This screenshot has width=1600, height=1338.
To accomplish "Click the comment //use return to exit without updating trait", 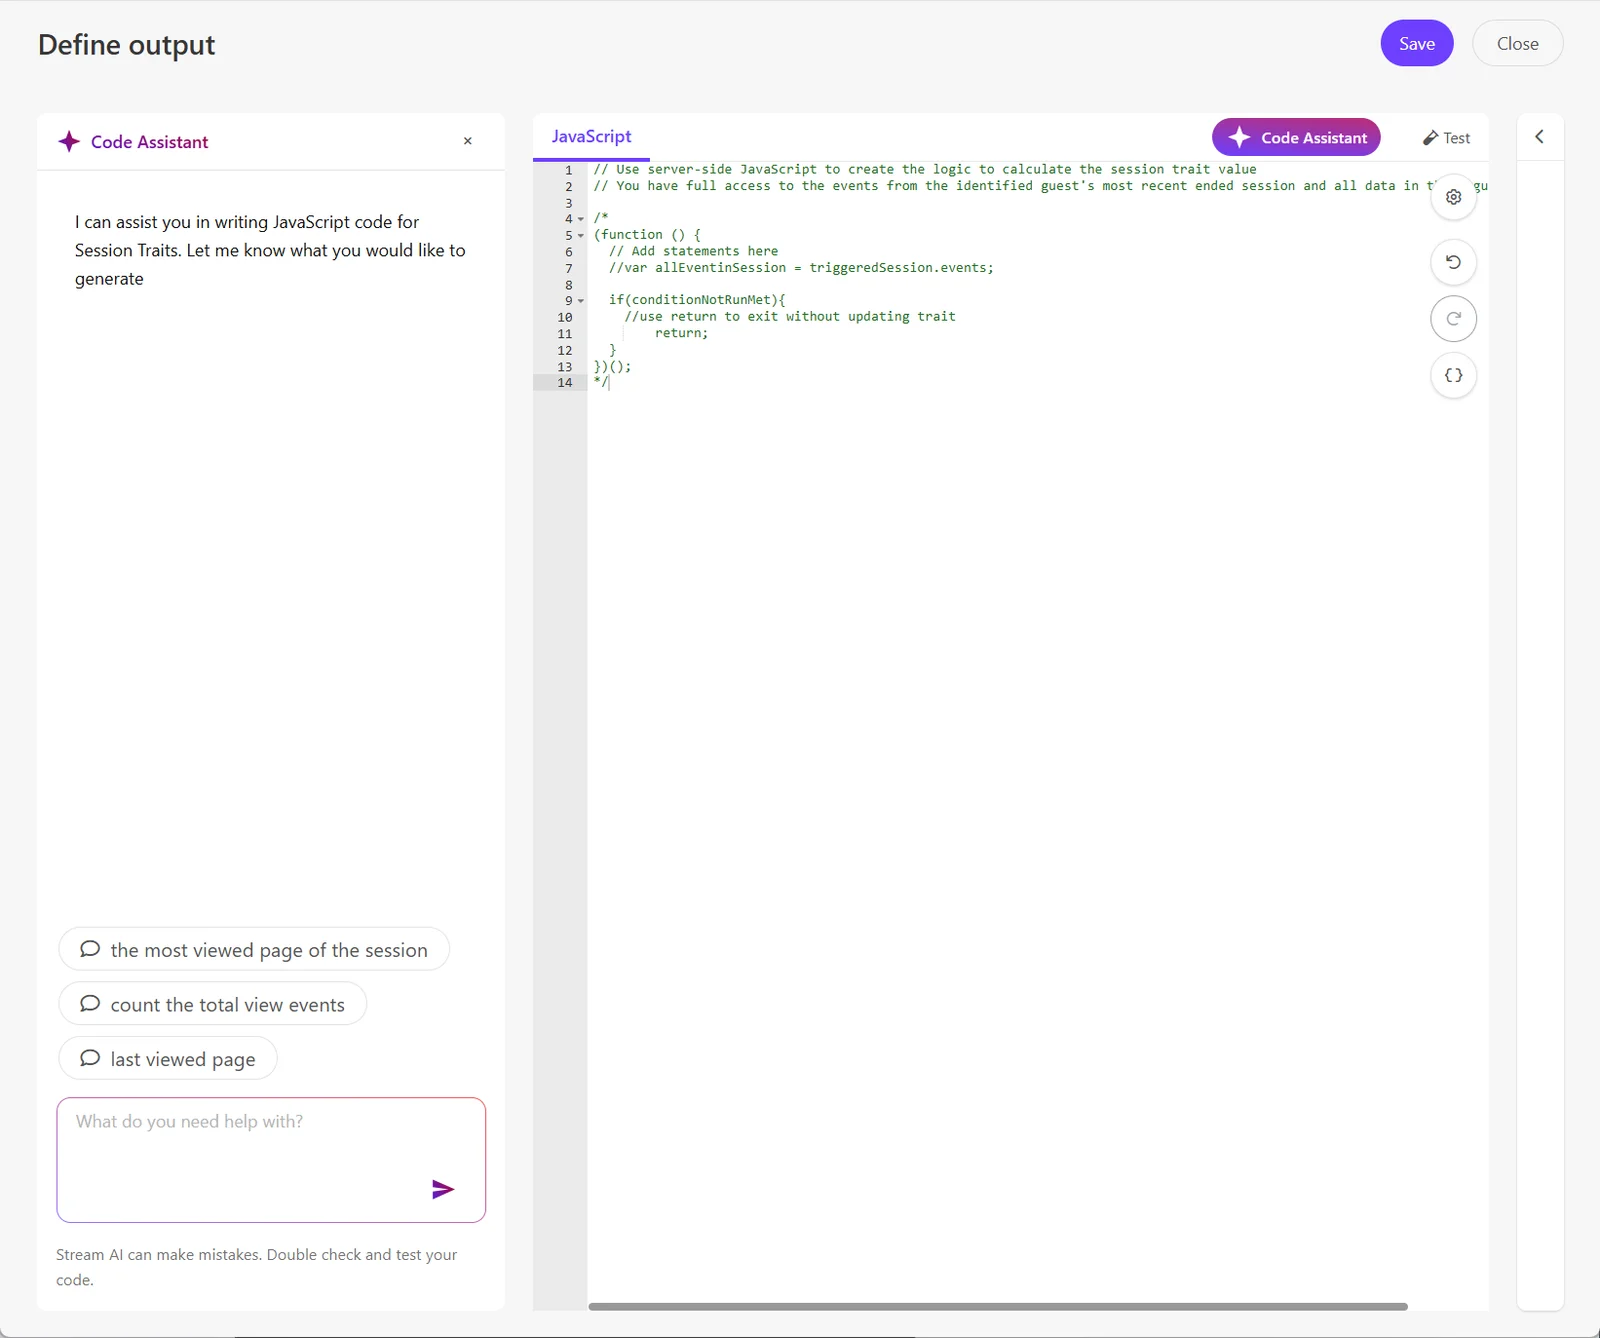I will [790, 317].
